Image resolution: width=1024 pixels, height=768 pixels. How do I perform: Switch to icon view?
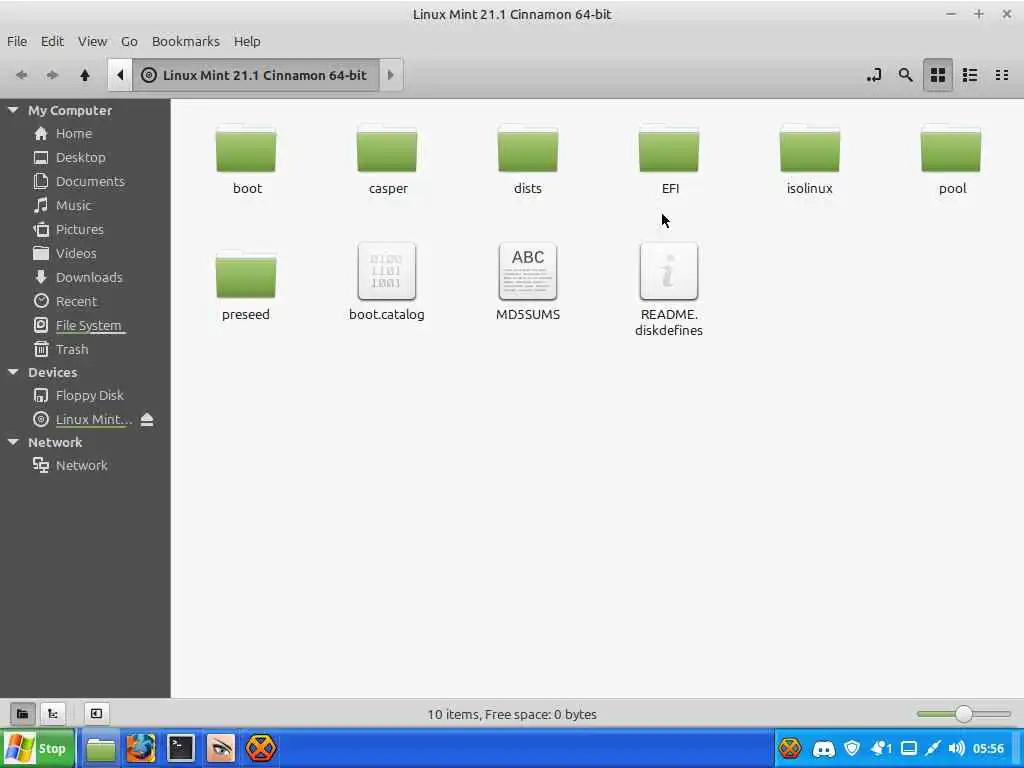tap(938, 75)
